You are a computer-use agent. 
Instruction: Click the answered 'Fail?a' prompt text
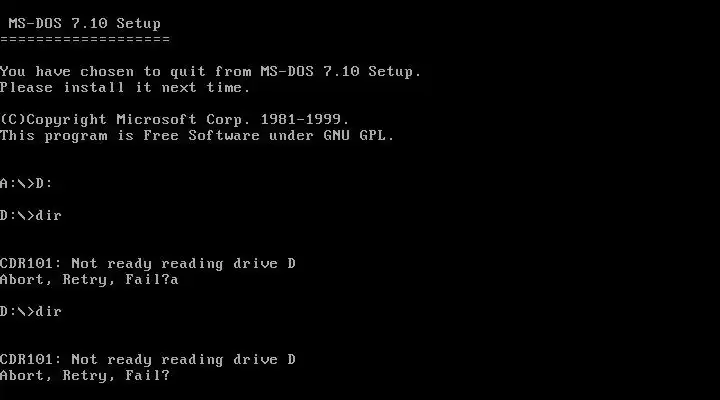(x=152, y=279)
